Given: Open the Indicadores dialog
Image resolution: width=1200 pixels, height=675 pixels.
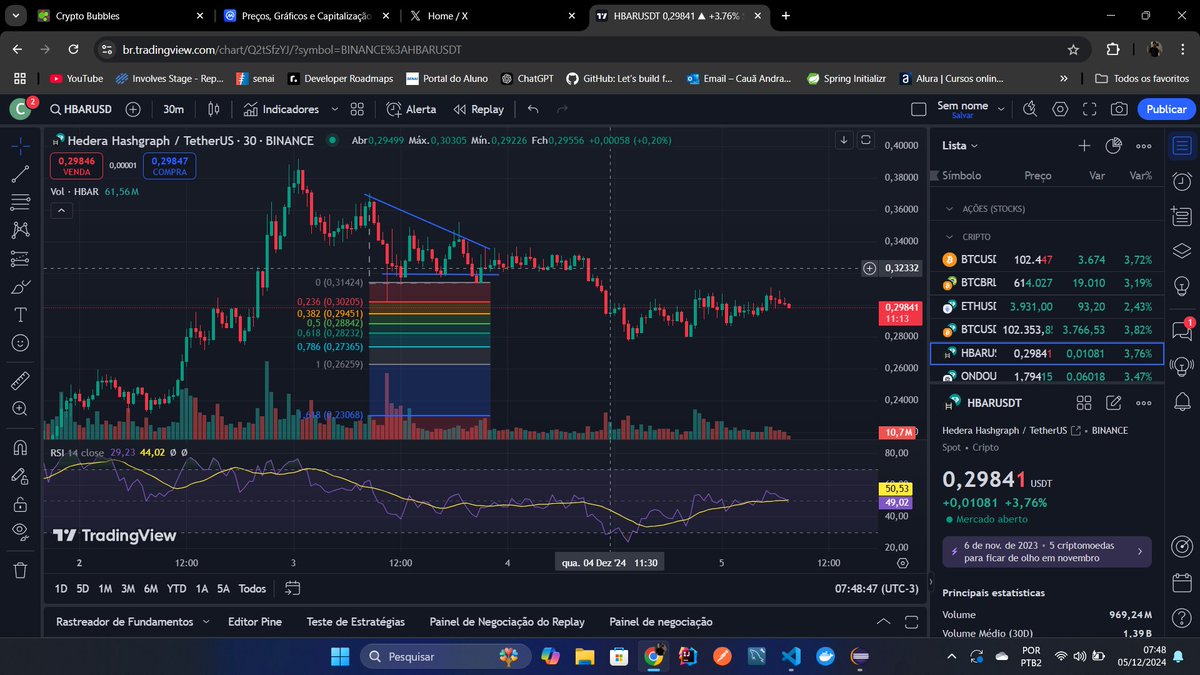Looking at the screenshot, I should pyautogui.click(x=281, y=109).
